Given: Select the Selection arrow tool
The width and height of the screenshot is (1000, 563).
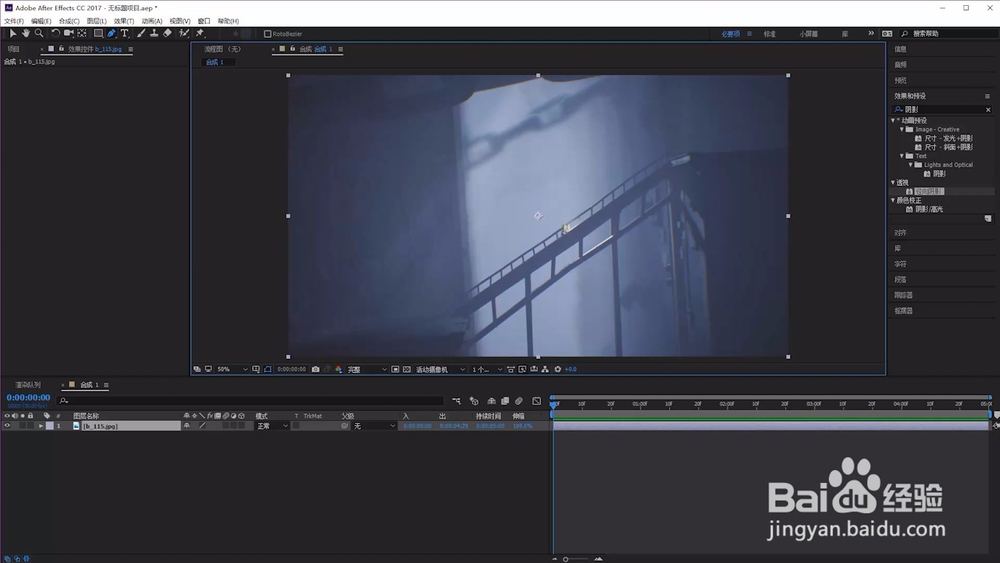Looking at the screenshot, I should 12,33.
